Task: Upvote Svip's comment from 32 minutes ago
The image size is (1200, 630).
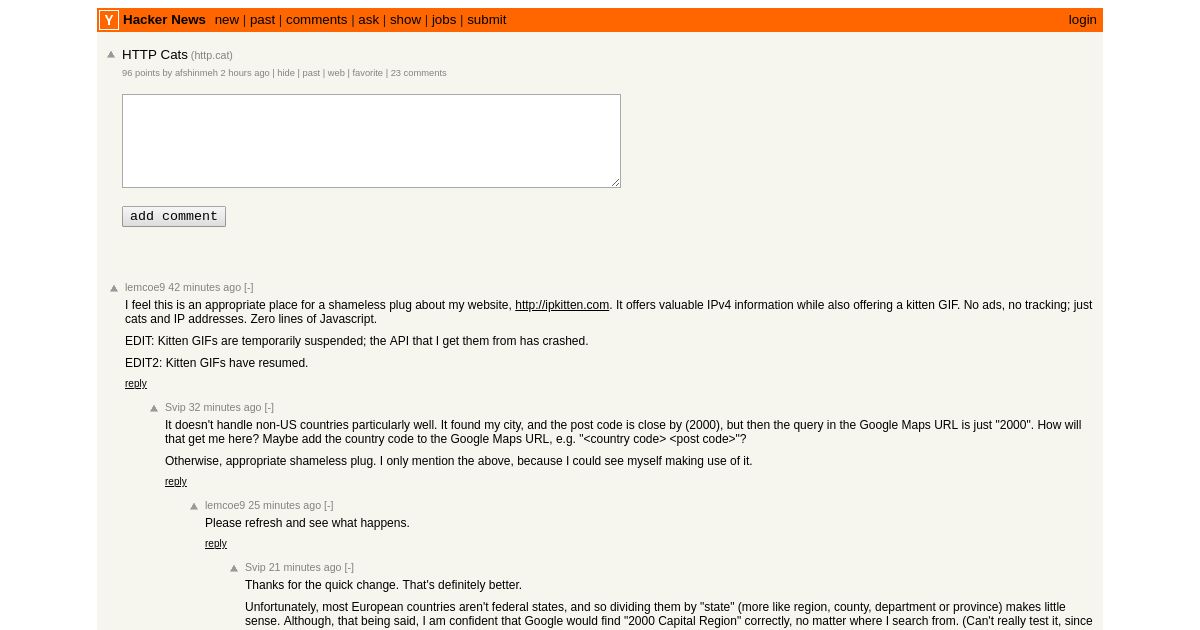Action: [154, 409]
